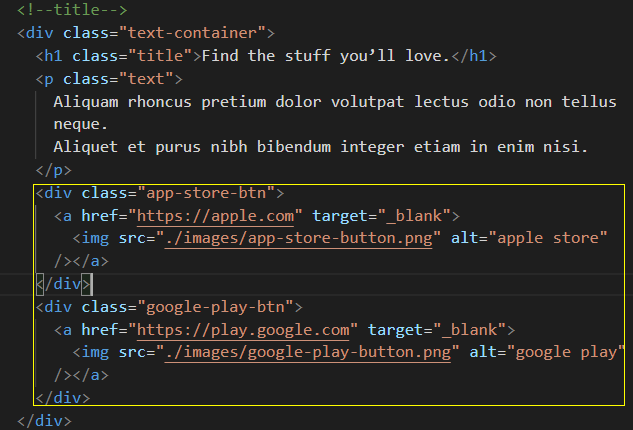
Task: Click the "app-store-btn" class value
Action: coord(206,193)
